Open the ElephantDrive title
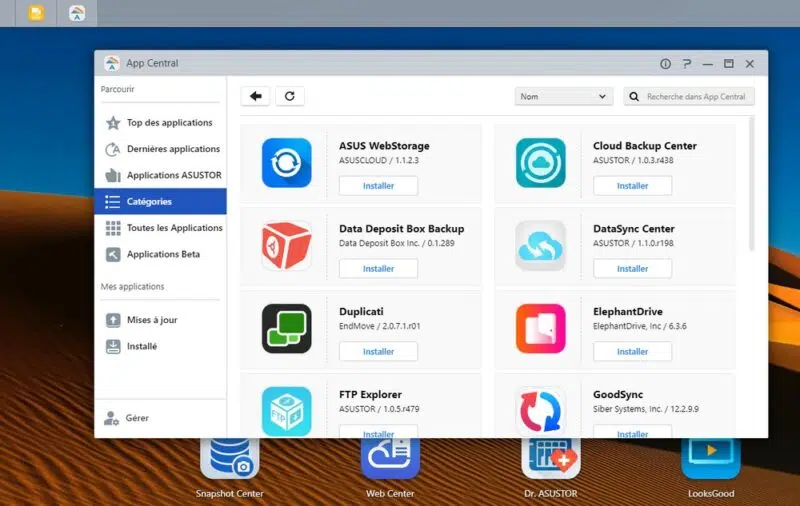The height and width of the screenshot is (506, 800). [628, 312]
